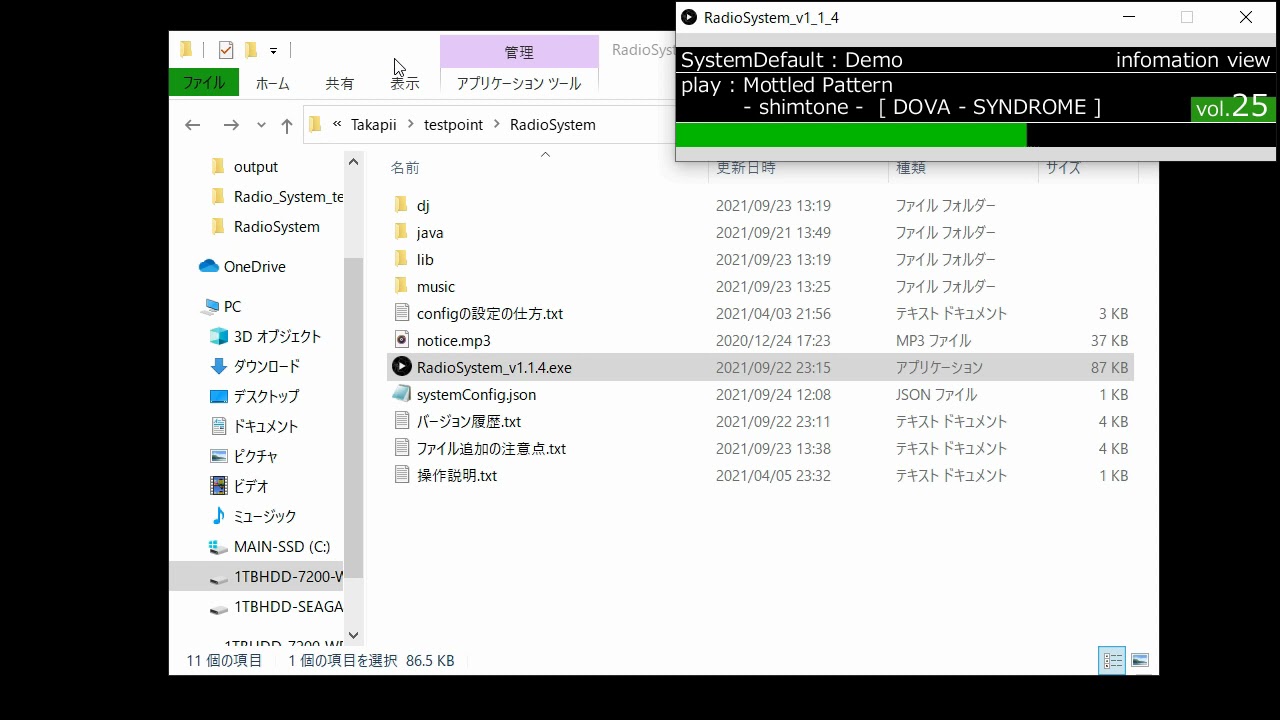This screenshot has width=1280, height=720.
Task: Open the アプリケーション ツール tab
Action: [519, 83]
